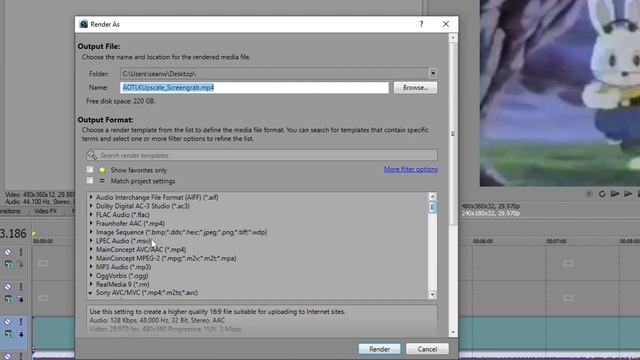Image resolution: width=640 pixels, height=360 pixels.
Task: Click the record button under preview
Action: pyautogui.click(x=589, y=194)
